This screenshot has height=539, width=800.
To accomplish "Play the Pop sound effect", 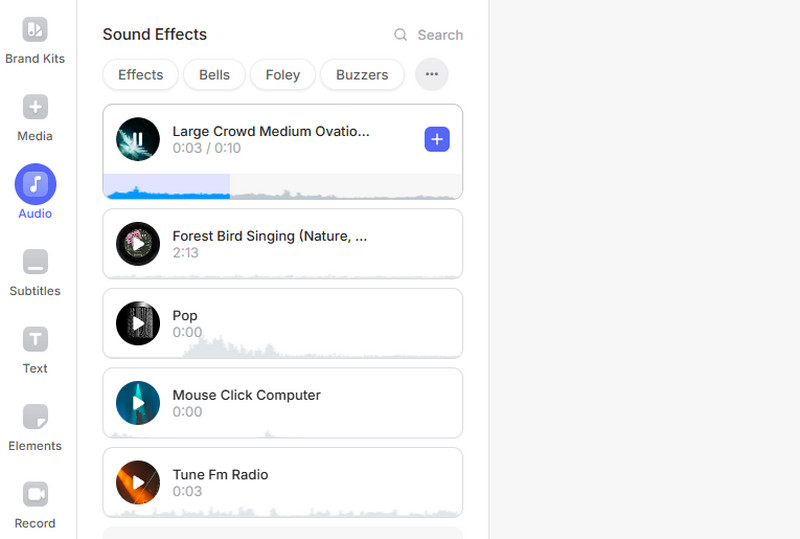I will pyautogui.click(x=138, y=323).
